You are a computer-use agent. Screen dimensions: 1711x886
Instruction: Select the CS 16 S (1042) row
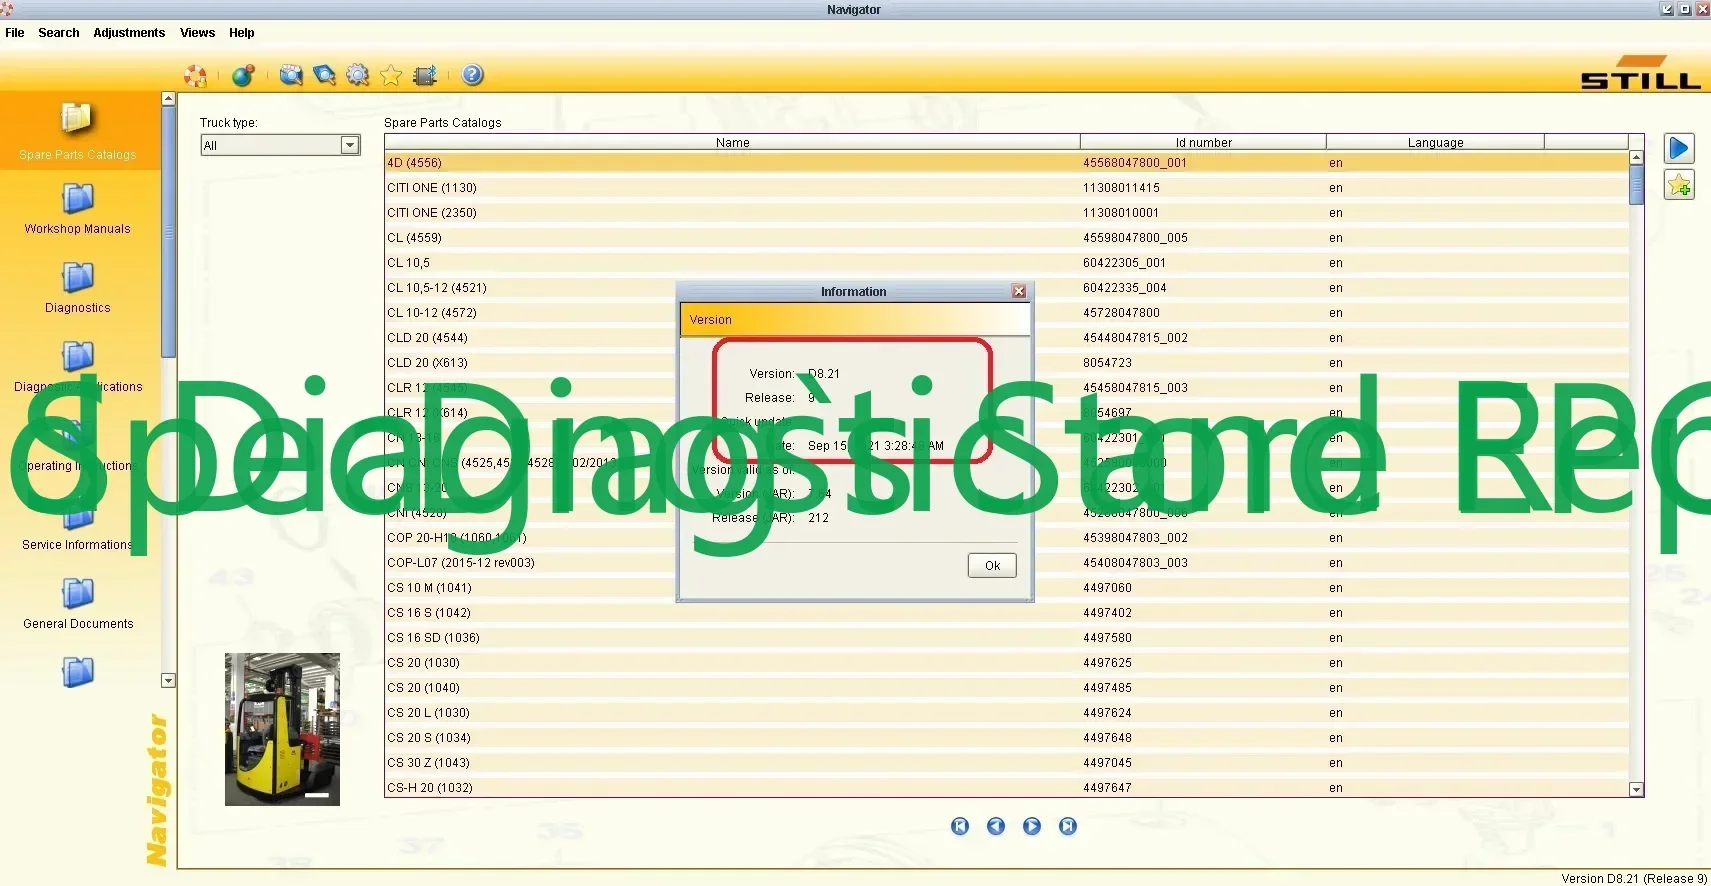click(1006, 612)
